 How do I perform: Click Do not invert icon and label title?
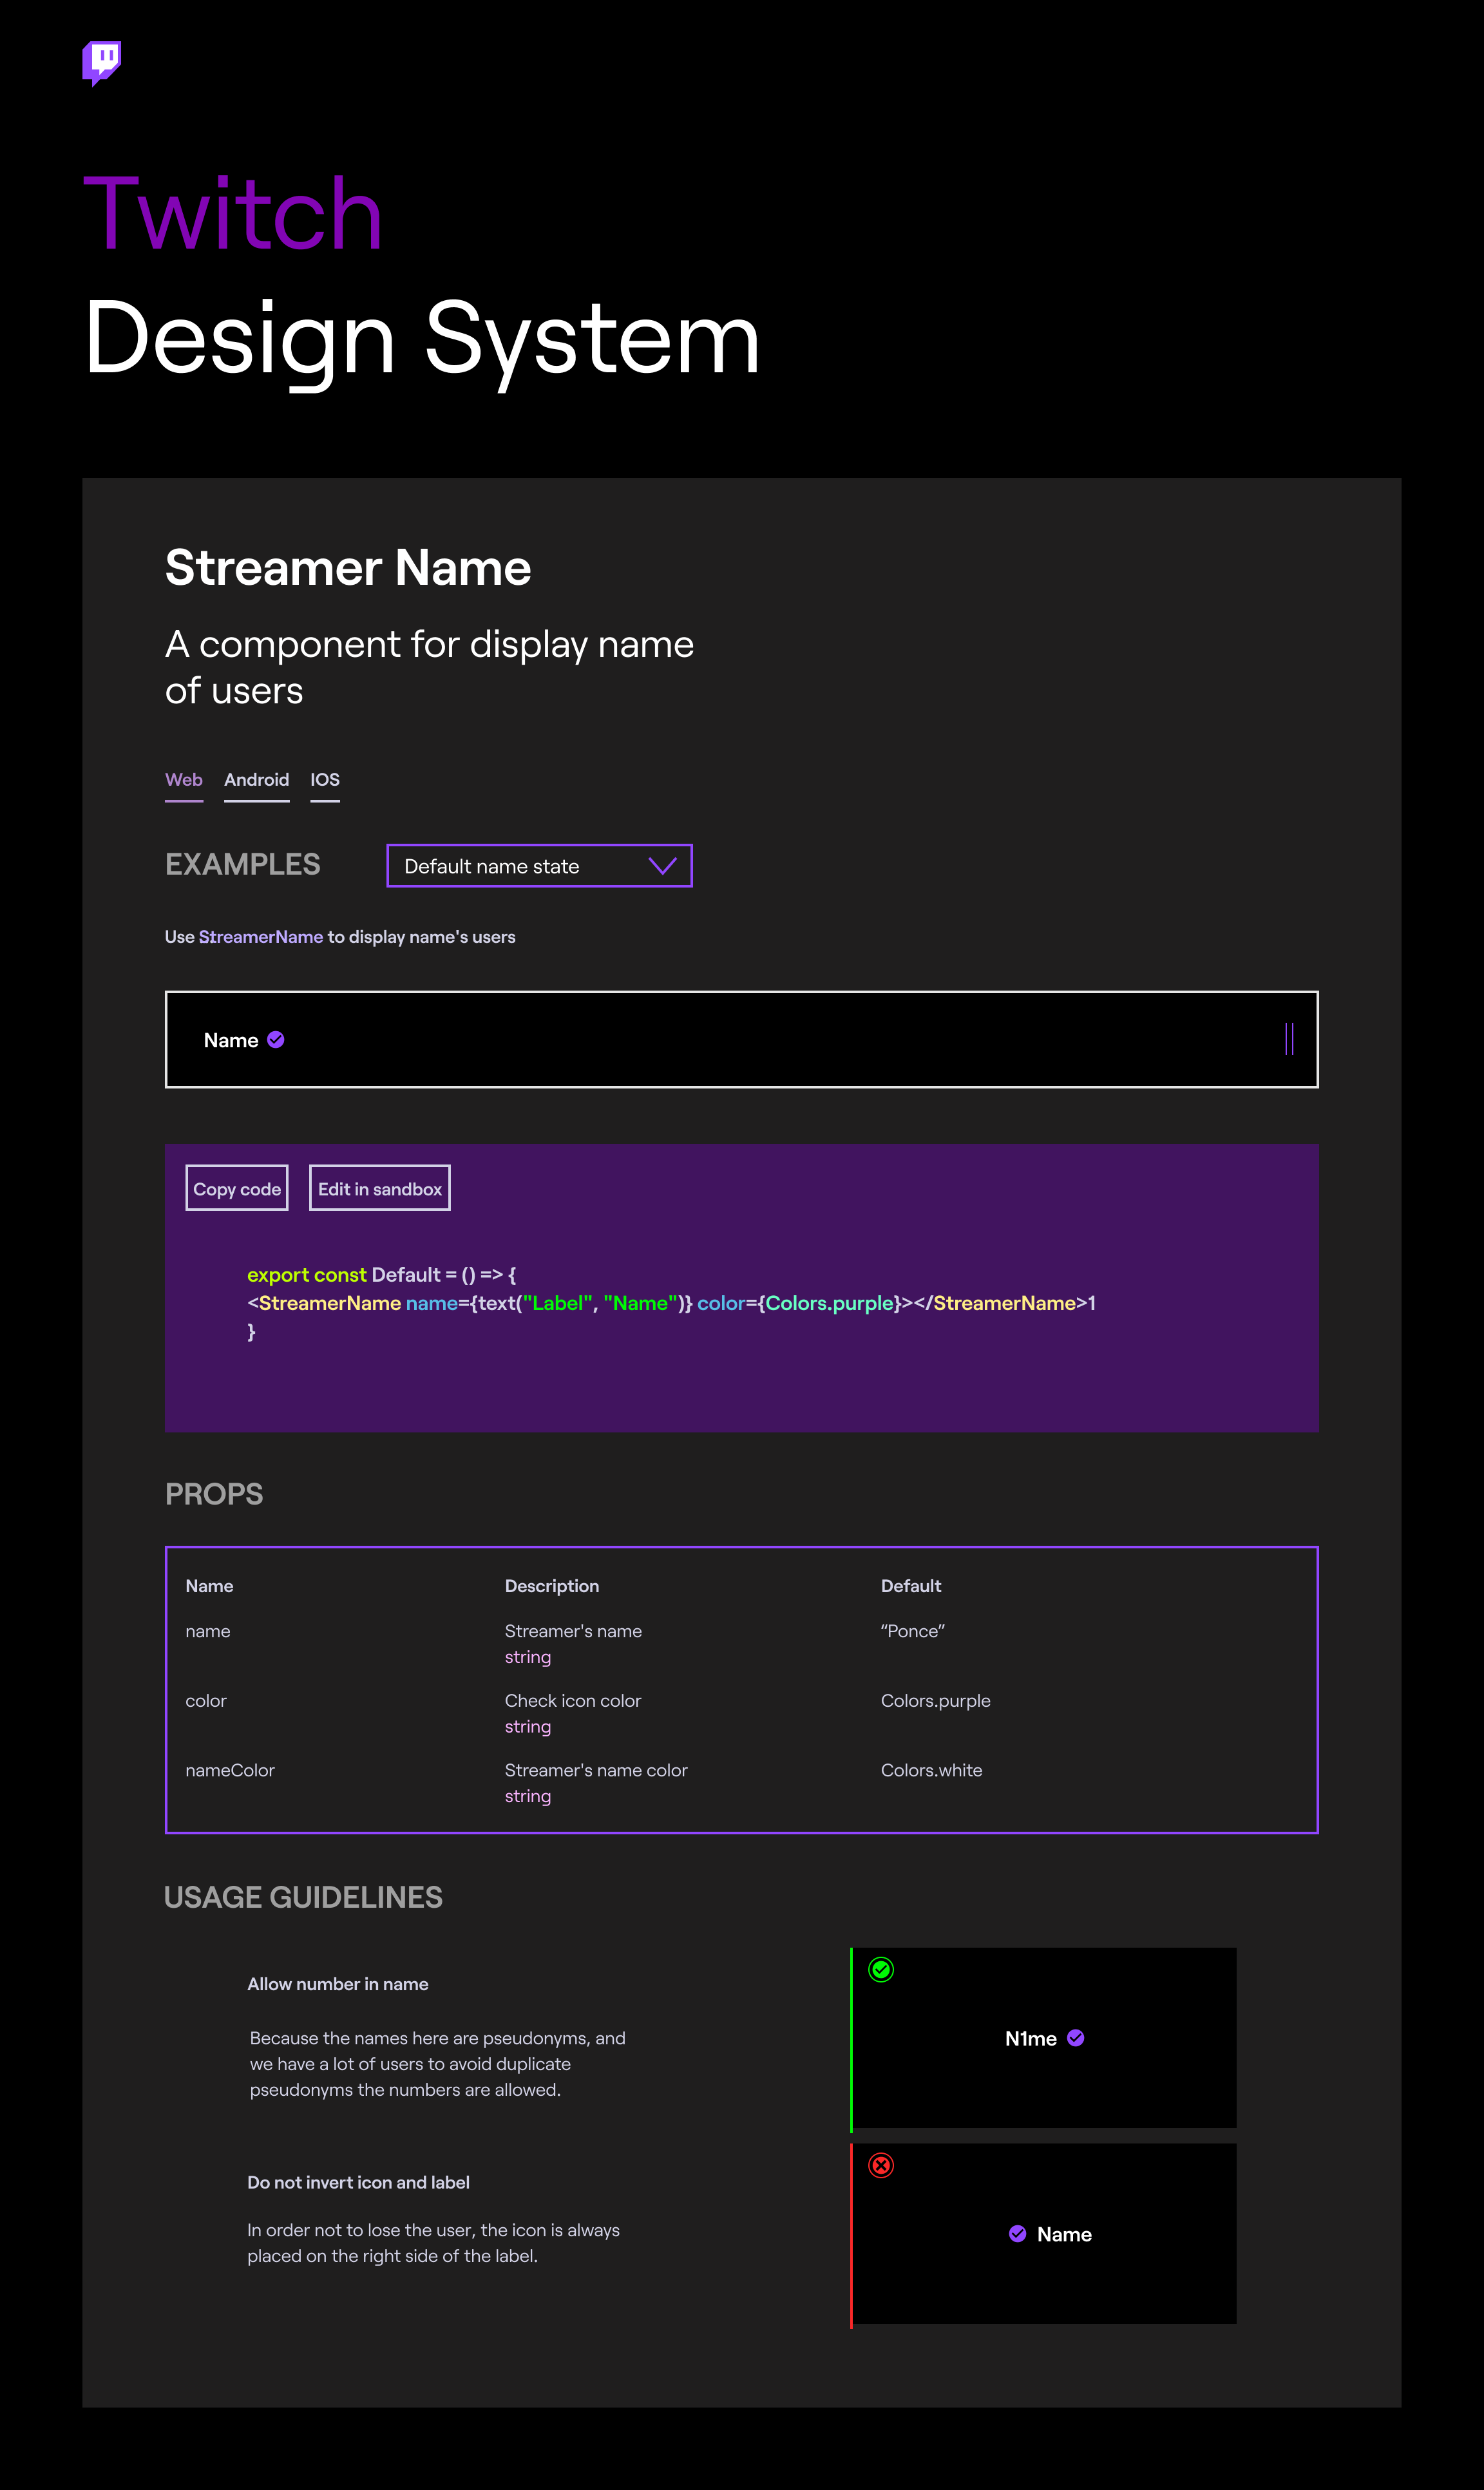(x=358, y=2182)
